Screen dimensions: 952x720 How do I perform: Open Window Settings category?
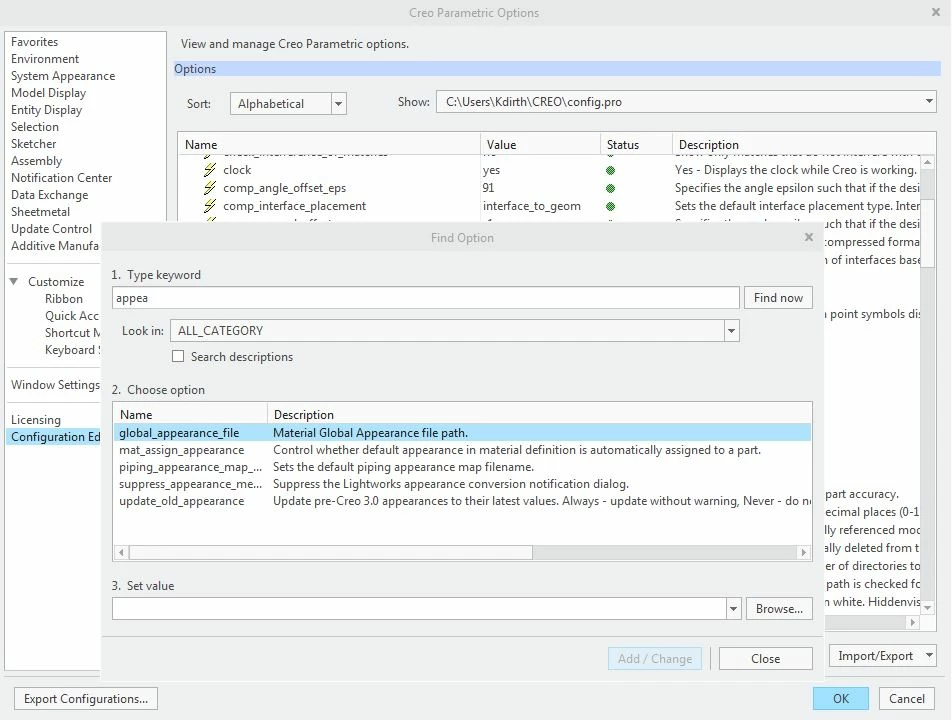pyautogui.click(x=55, y=385)
